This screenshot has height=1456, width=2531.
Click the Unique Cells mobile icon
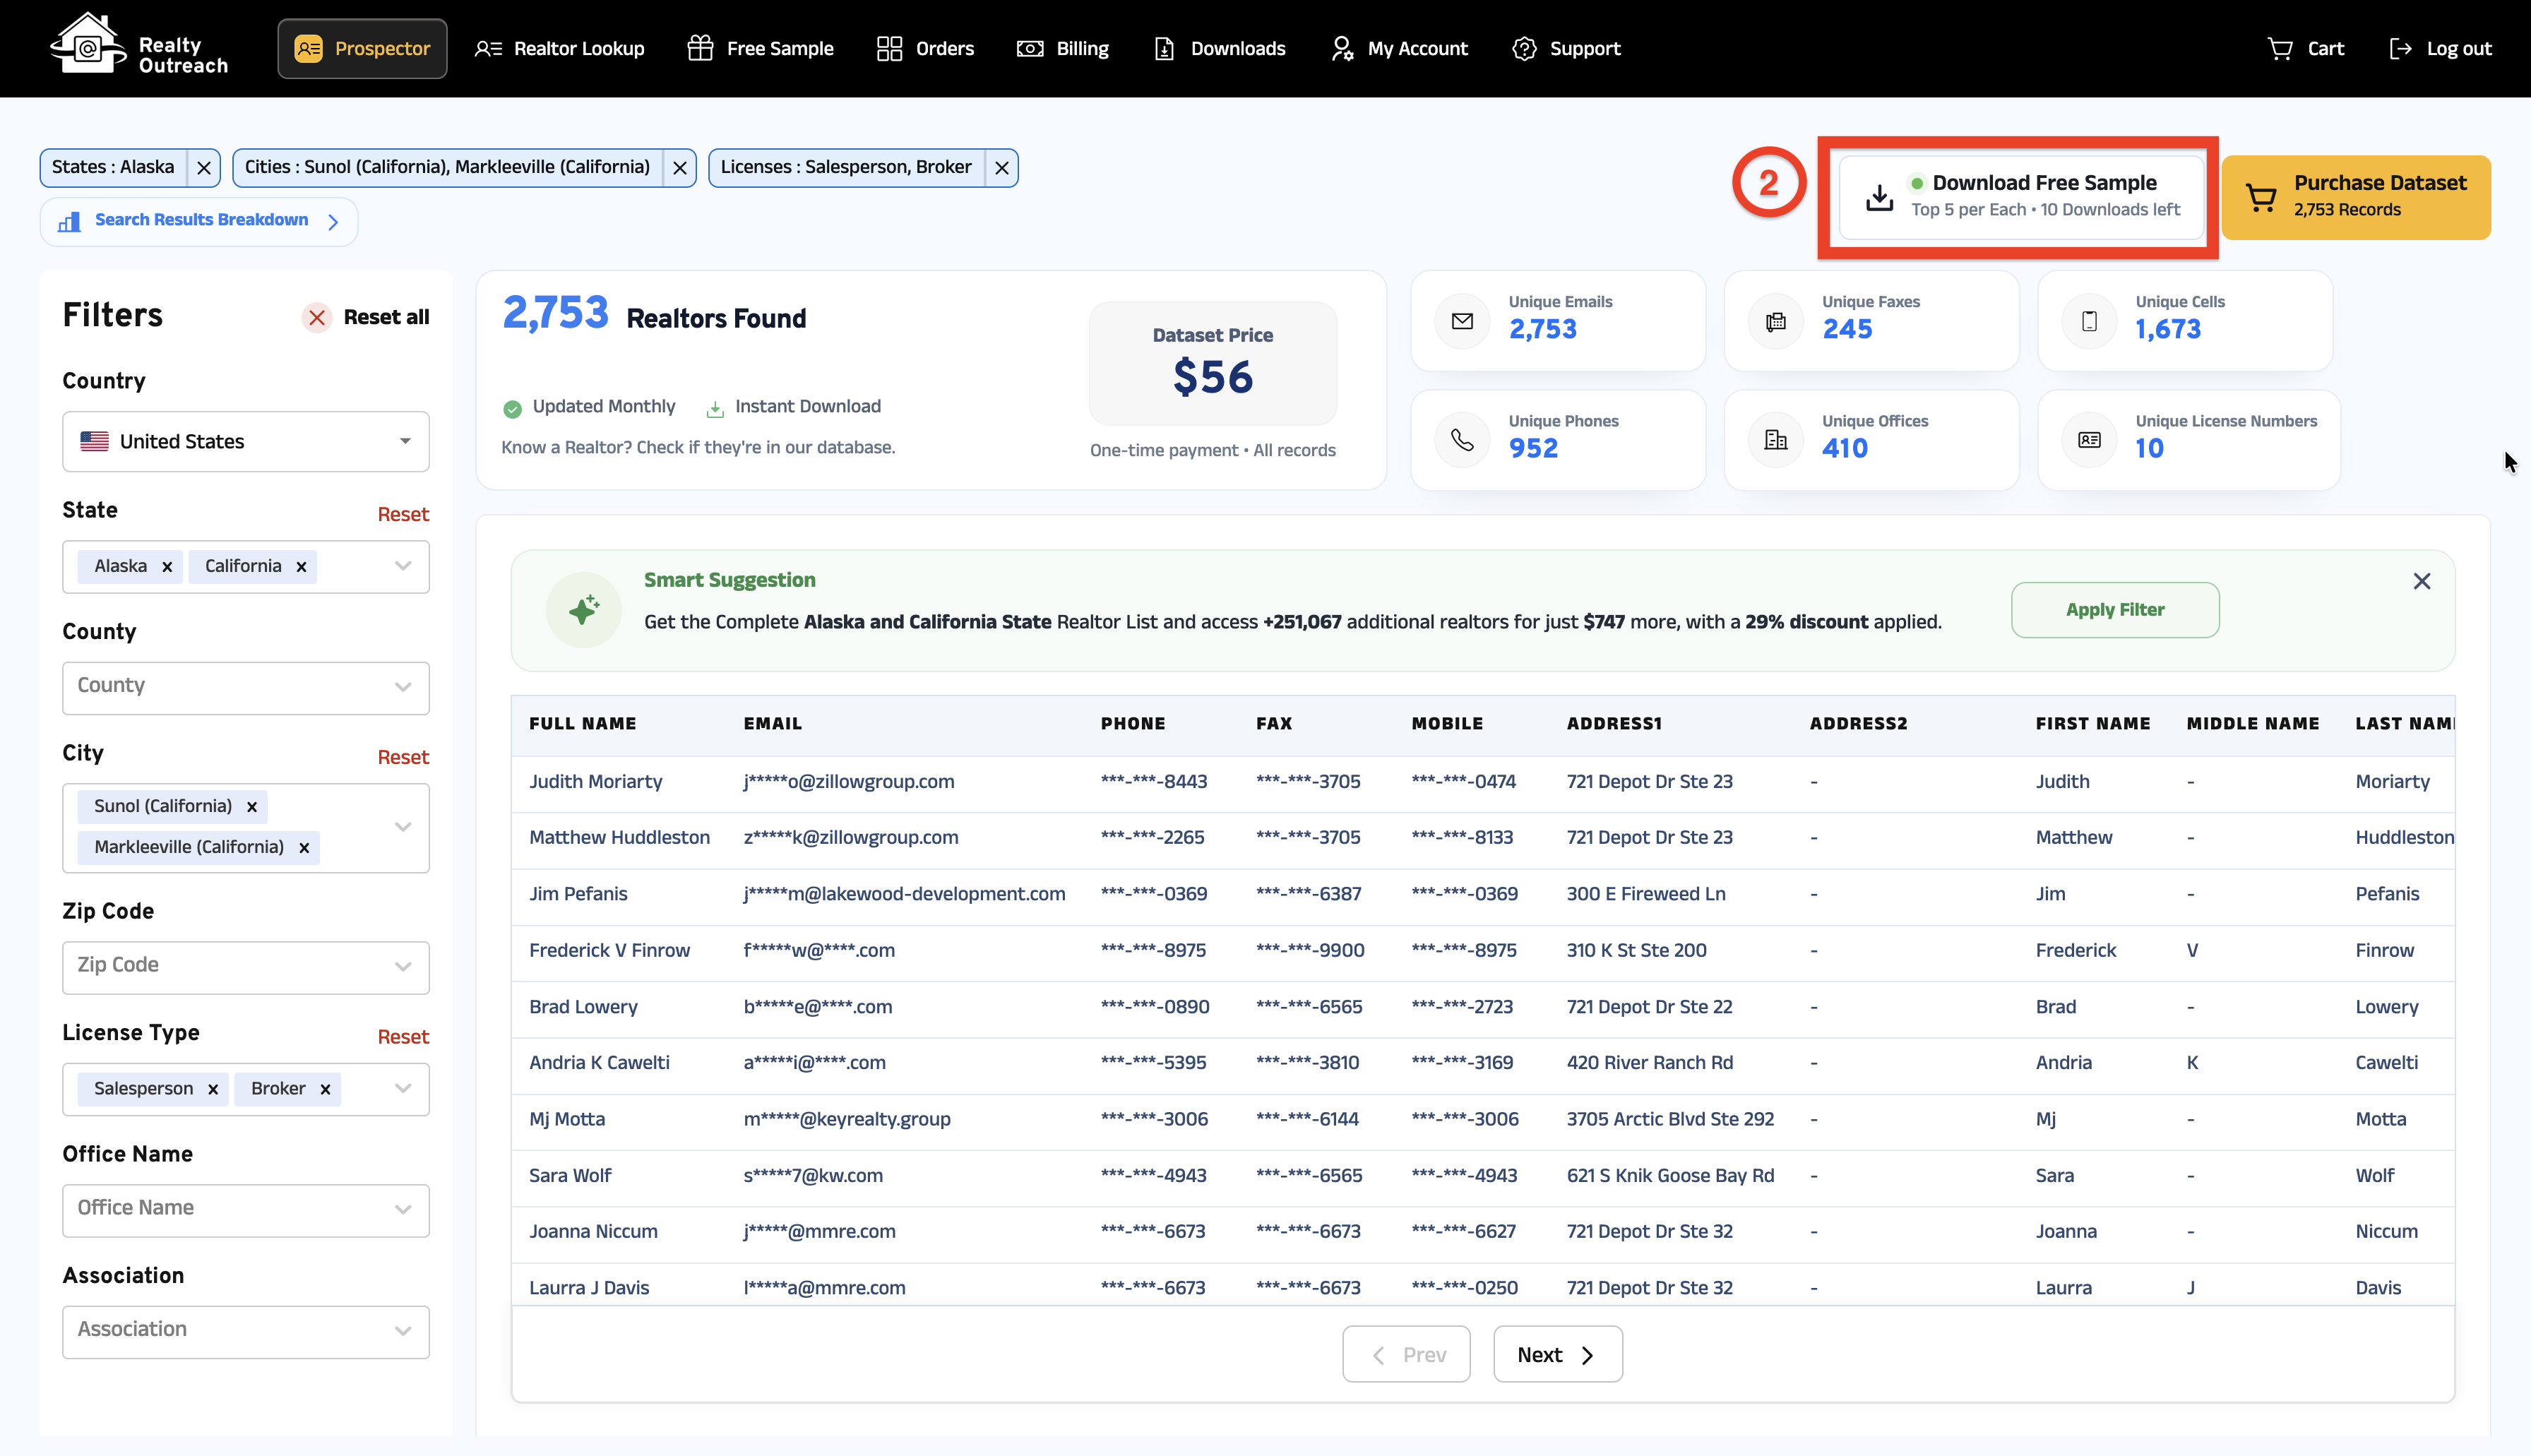click(x=2089, y=321)
